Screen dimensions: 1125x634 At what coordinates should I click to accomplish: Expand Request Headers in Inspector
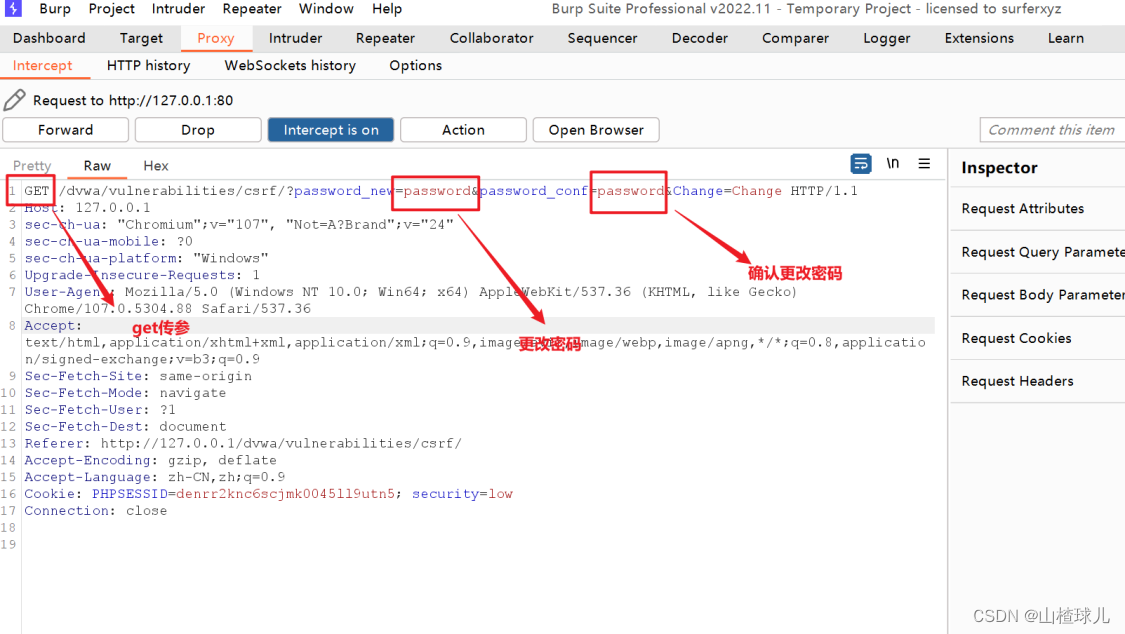click(x=1037, y=381)
